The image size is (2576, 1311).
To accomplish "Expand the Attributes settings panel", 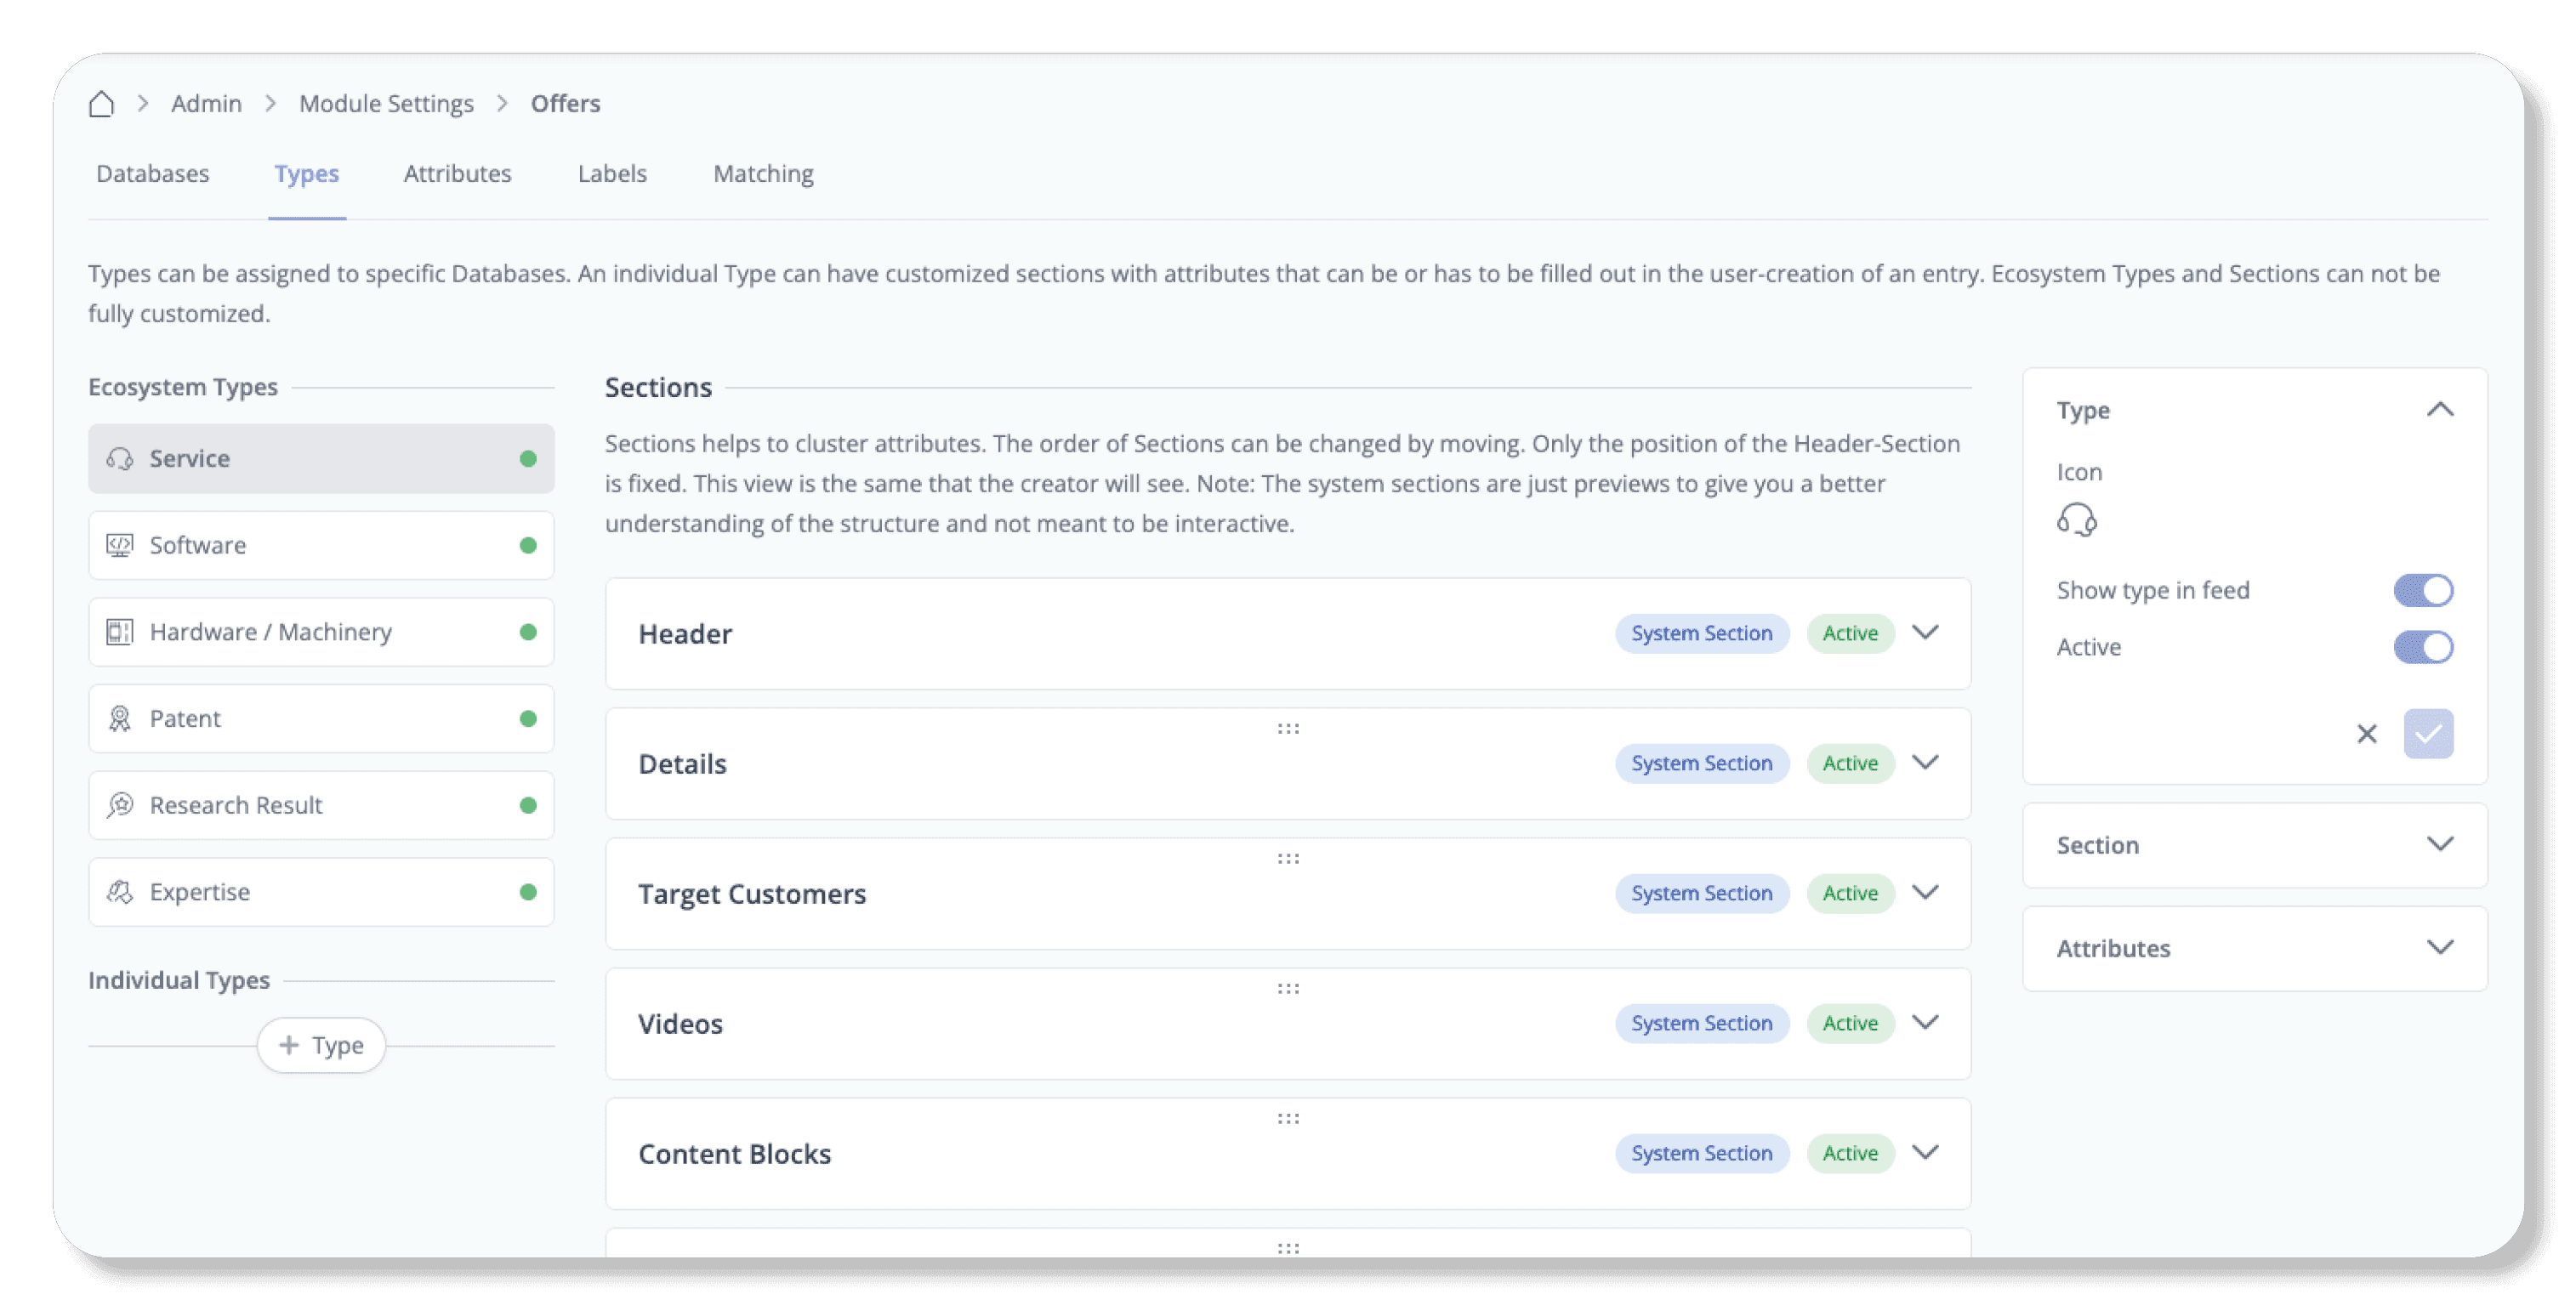I will (2439, 948).
